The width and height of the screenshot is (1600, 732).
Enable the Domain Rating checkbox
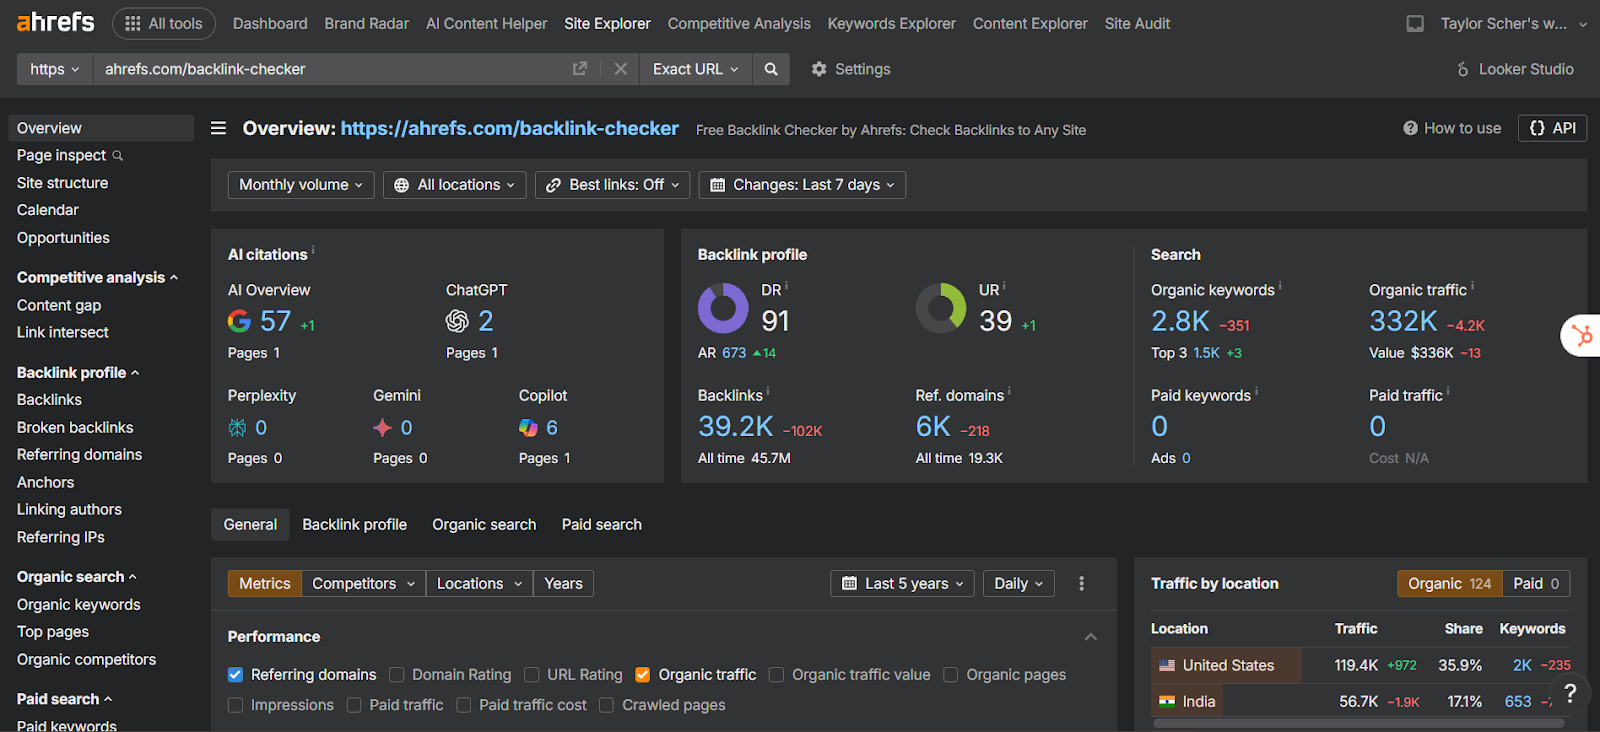[397, 675]
